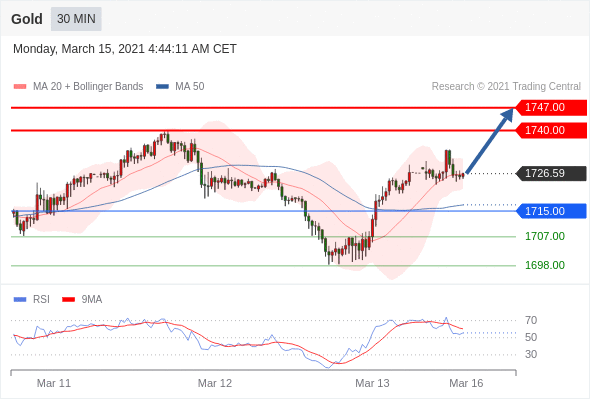This screenshot has height=400, width=590.
Task: Click the 1740.00 resistance price tag
Action: (x=551, y=131)
